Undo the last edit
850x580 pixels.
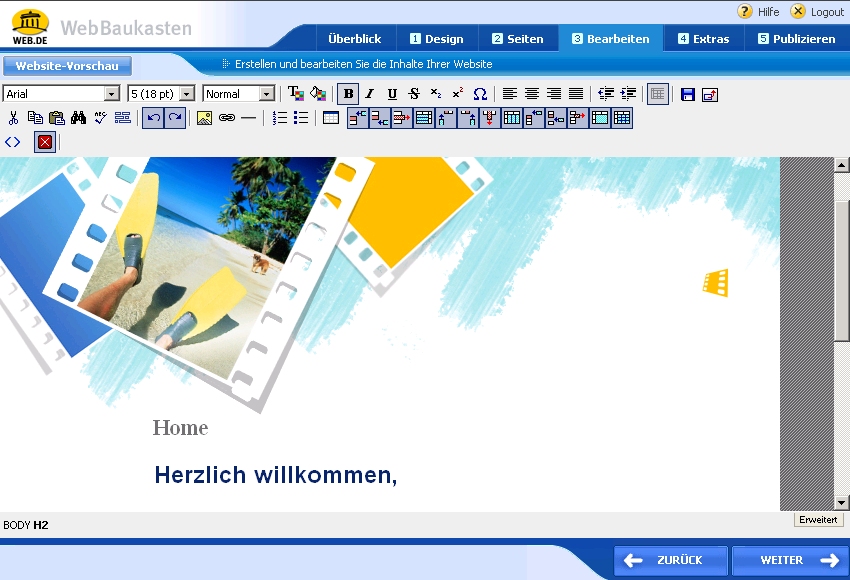click(x=153, y=118)
